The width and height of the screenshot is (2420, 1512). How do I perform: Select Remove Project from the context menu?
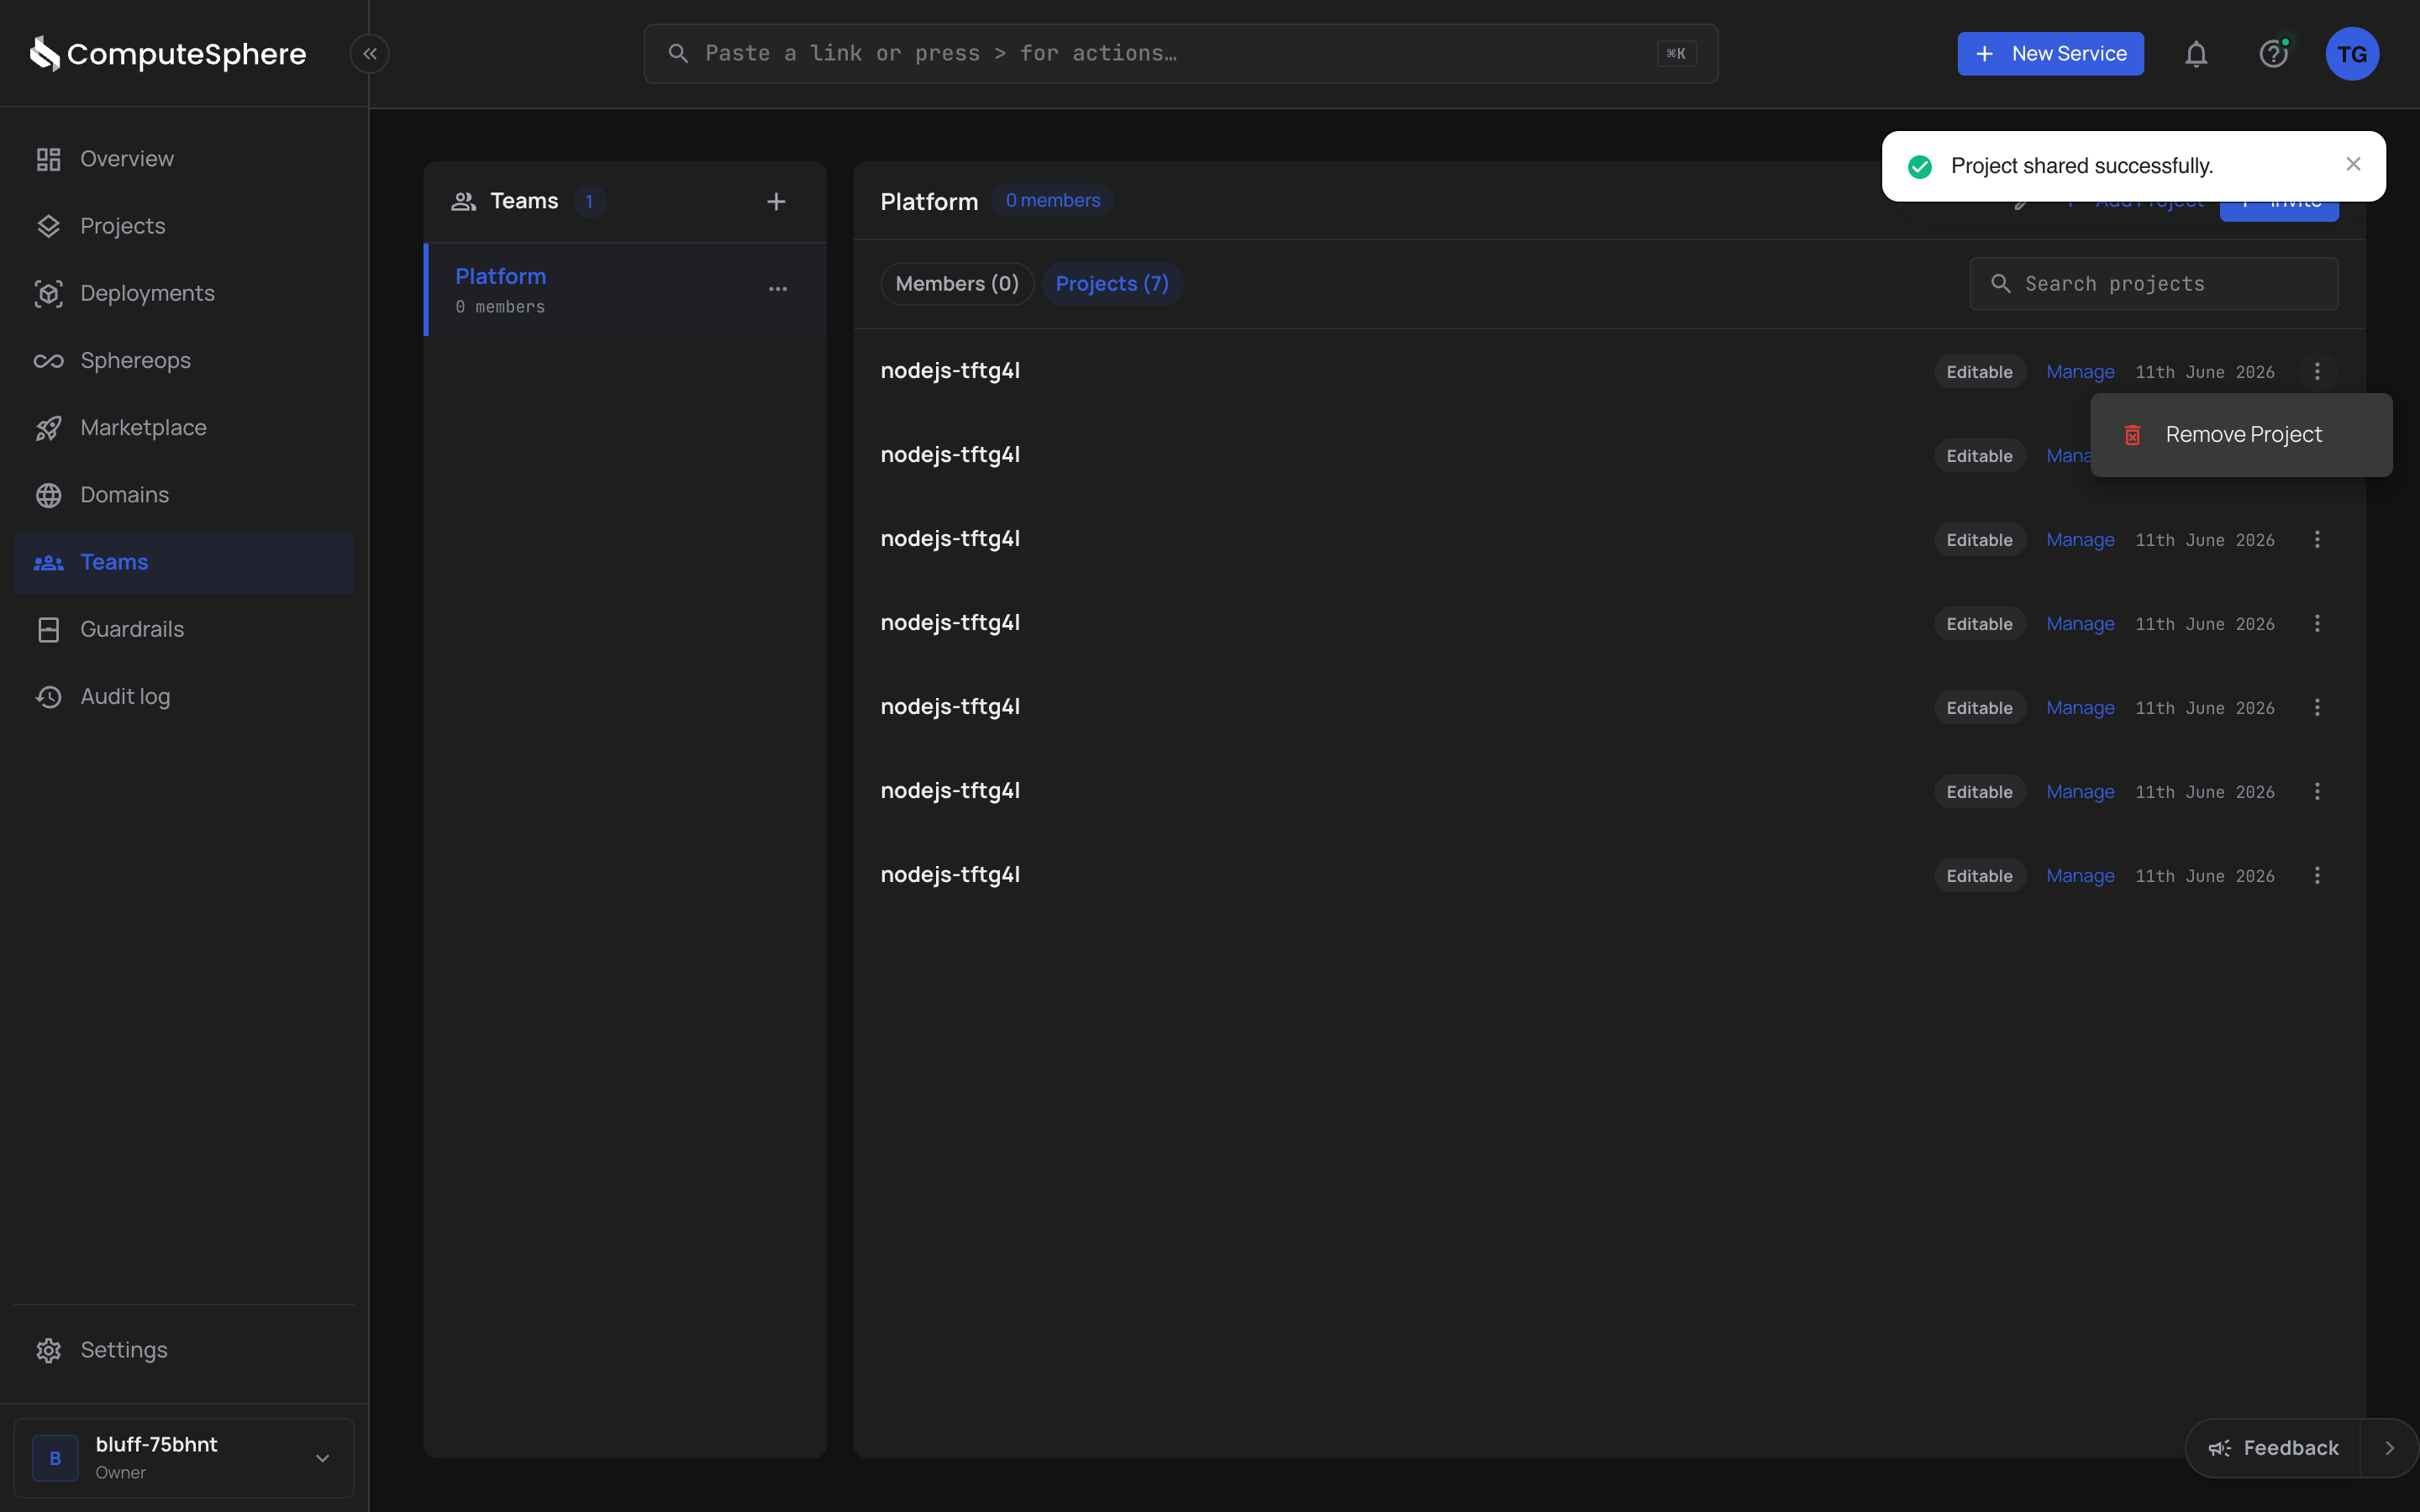click(2241, 435)
